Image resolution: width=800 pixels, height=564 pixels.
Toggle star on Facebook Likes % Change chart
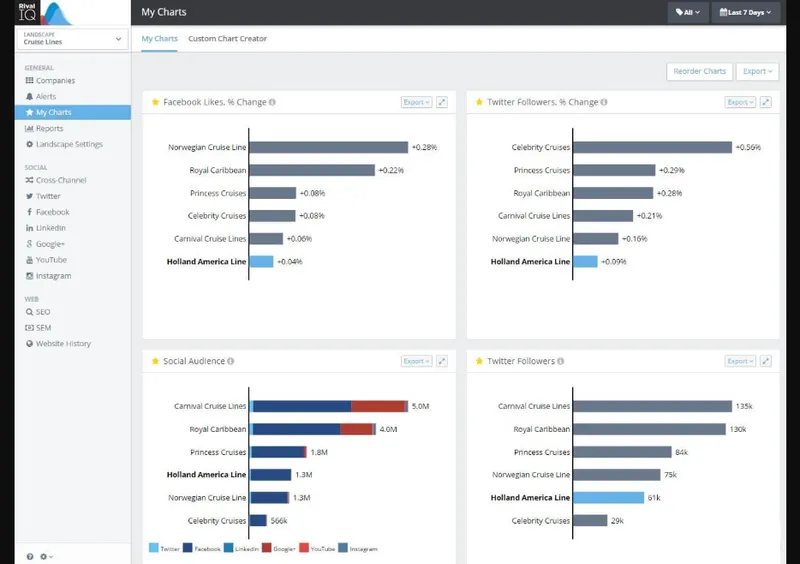pos(155,102)
